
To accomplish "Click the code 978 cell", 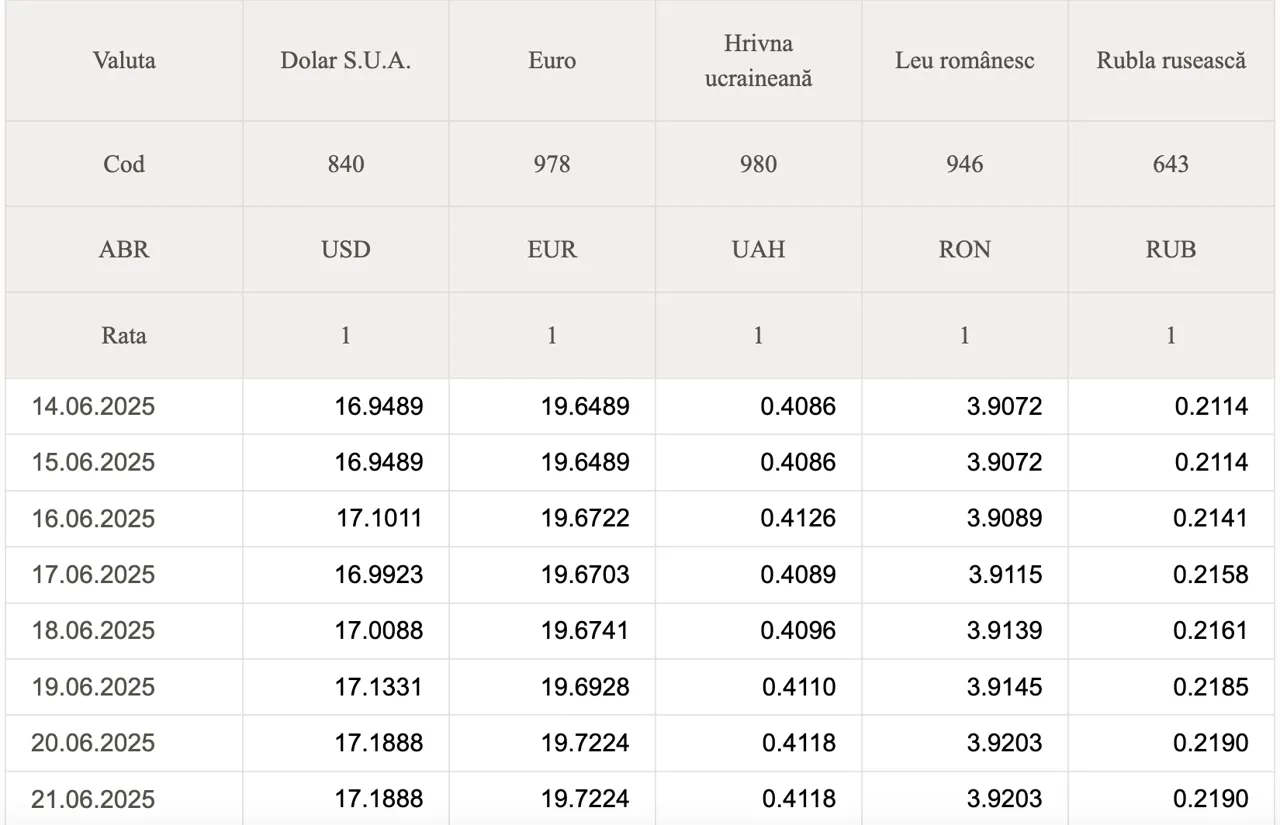I will tap(552, 164).
